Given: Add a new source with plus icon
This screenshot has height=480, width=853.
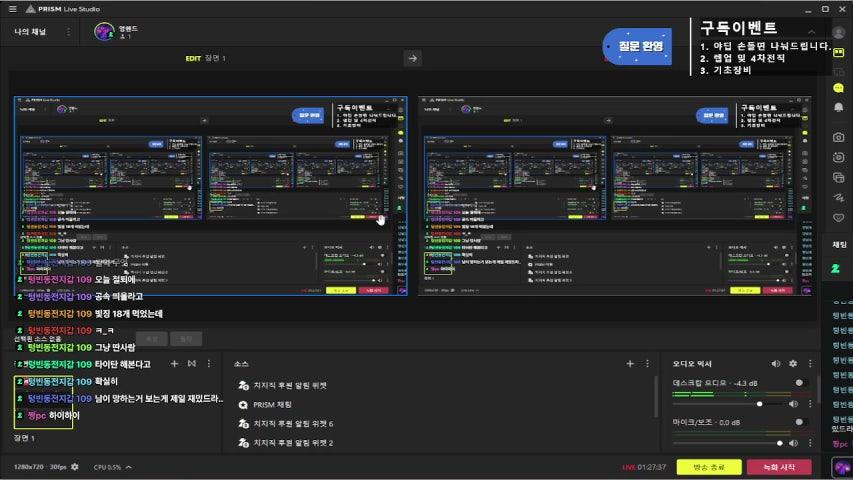Looking at the screenshot, I should coord(629,364).
